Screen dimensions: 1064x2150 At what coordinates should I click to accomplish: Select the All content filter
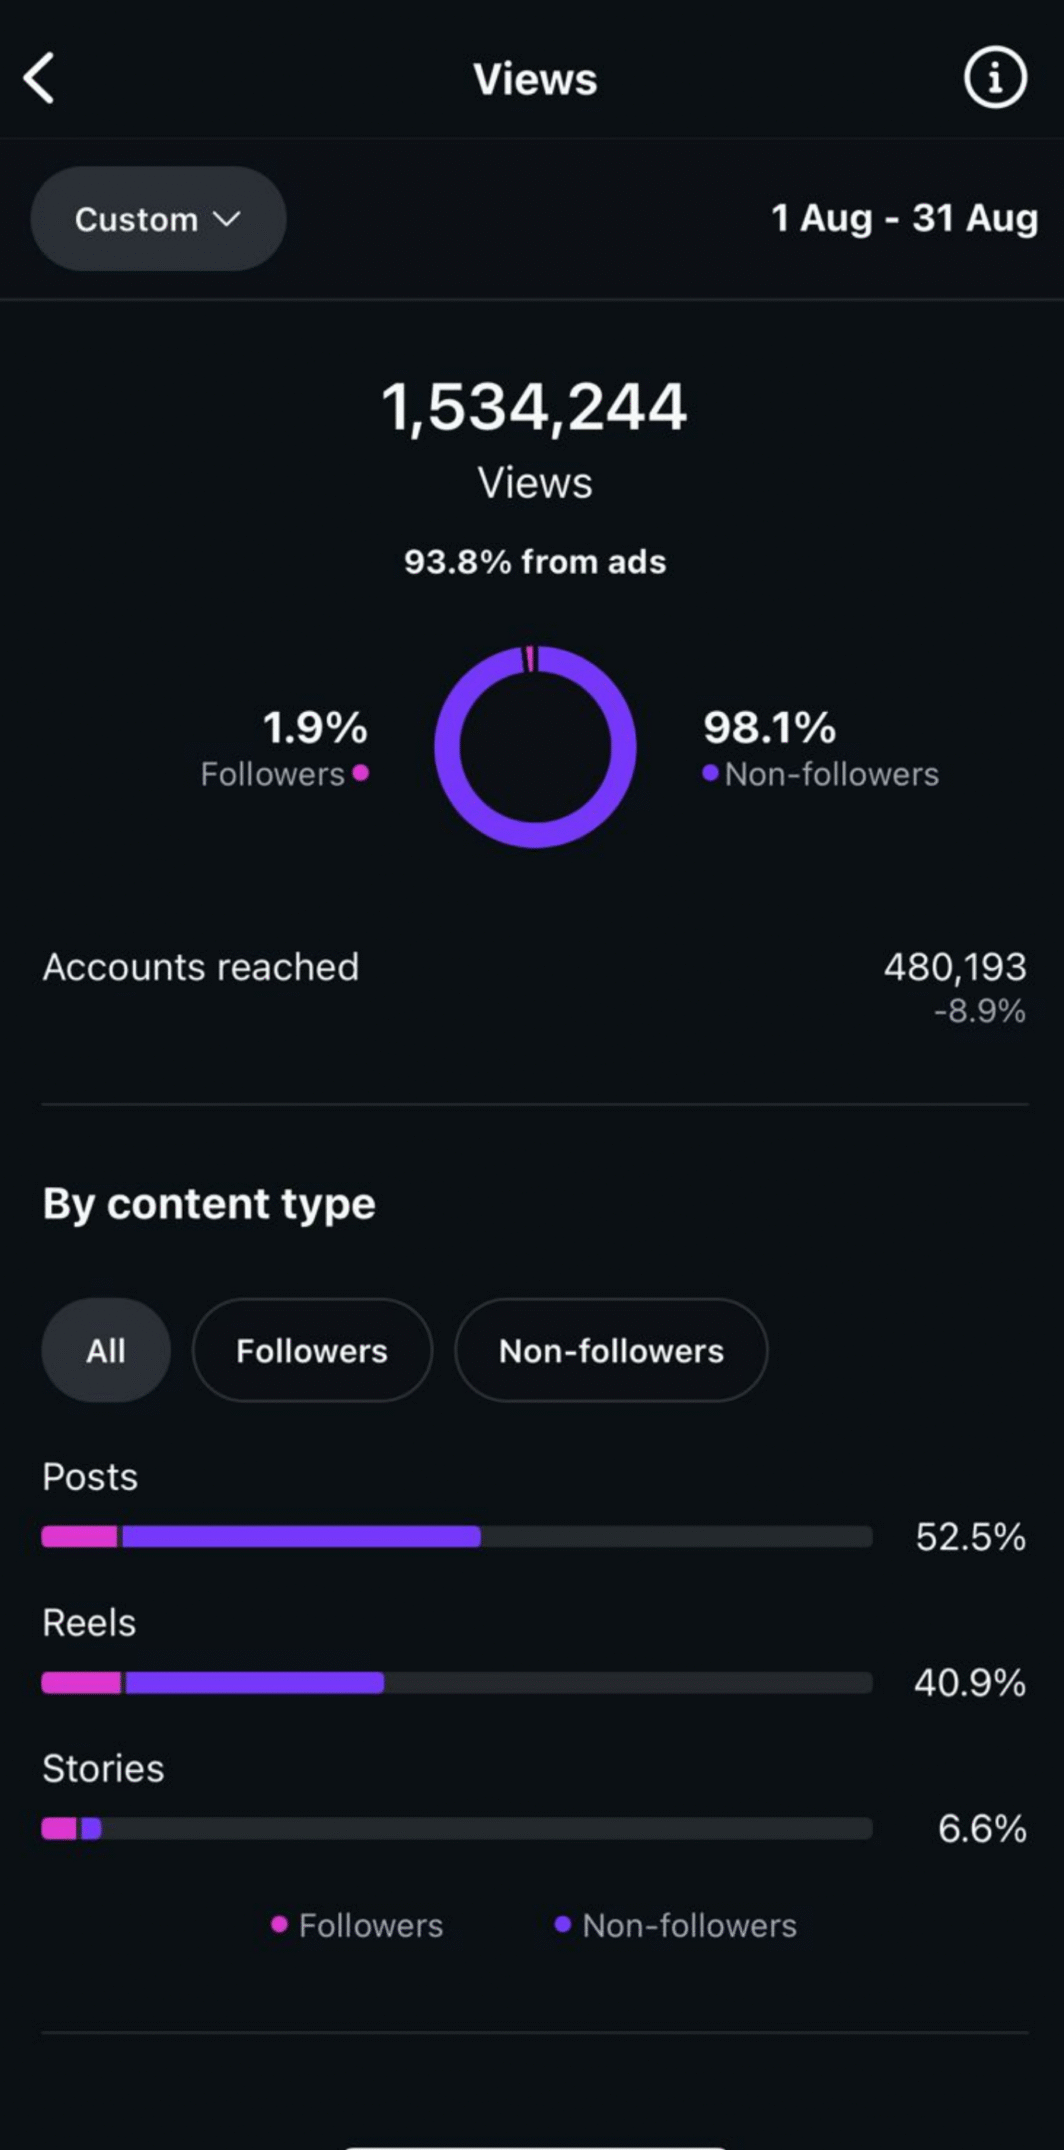[x=106, y=1350]
